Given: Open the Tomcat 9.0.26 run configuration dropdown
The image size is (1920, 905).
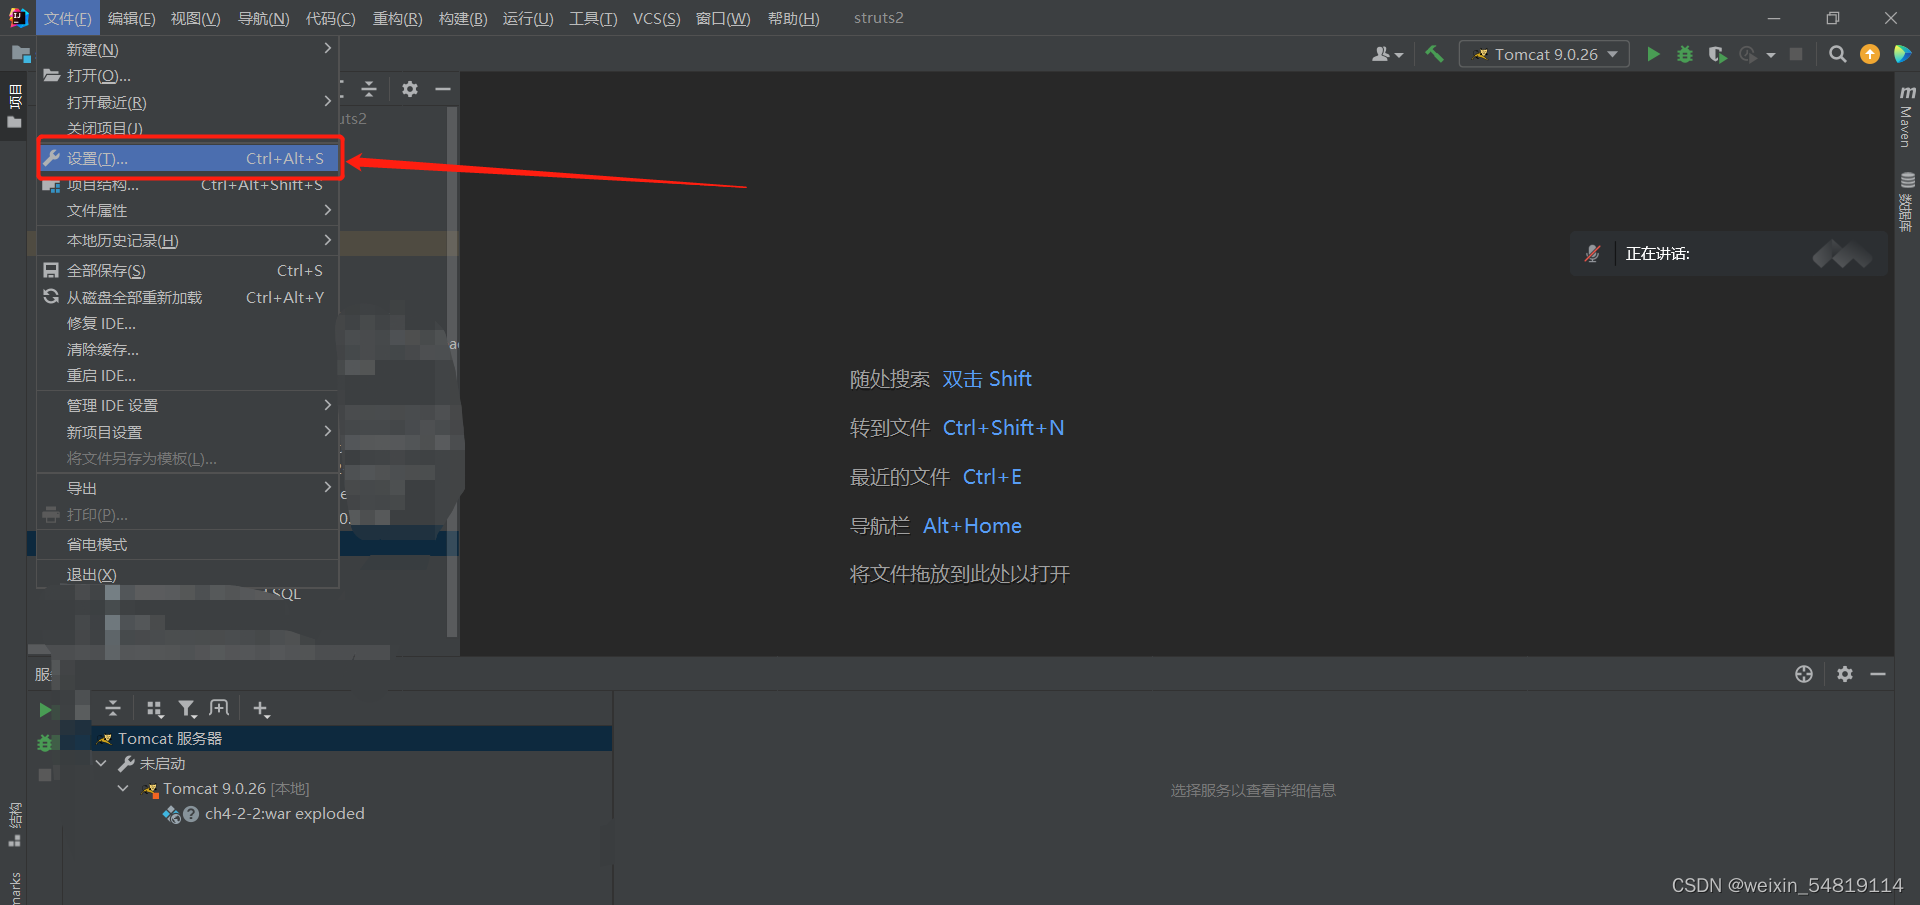Looking at the screenshot, I should [1545, 54].
